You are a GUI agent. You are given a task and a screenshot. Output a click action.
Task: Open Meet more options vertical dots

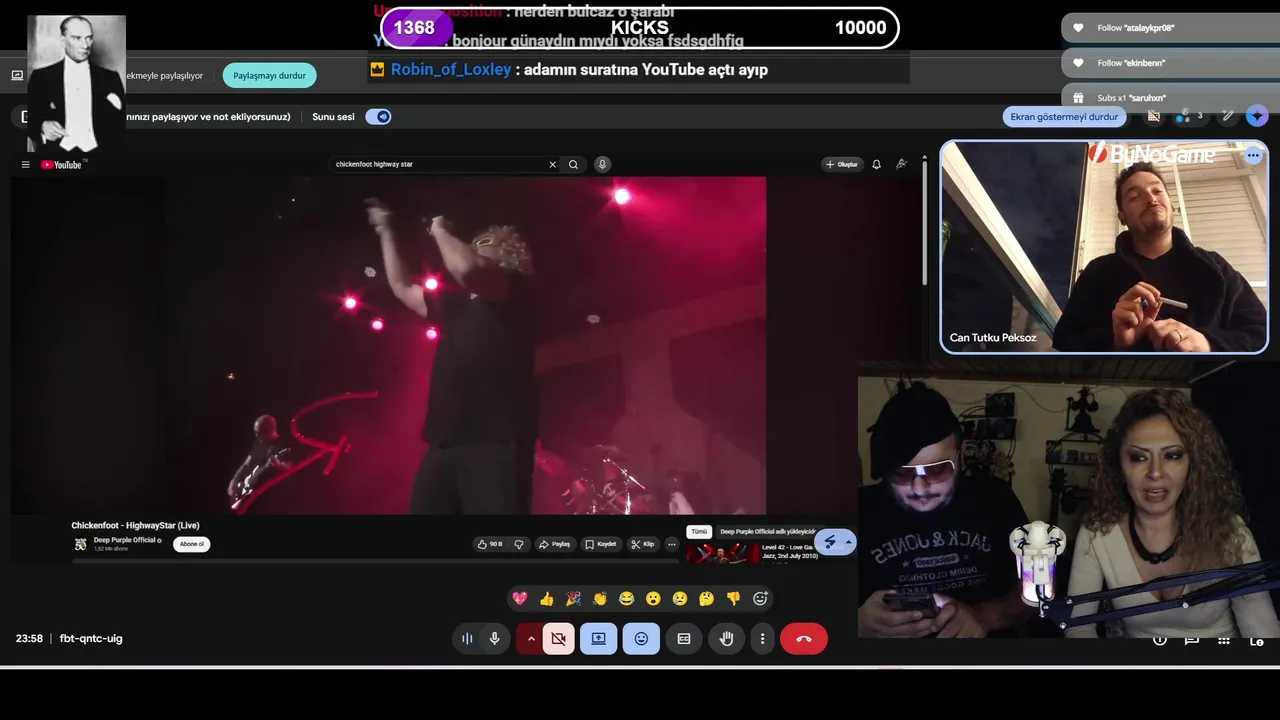coord(762,638)
